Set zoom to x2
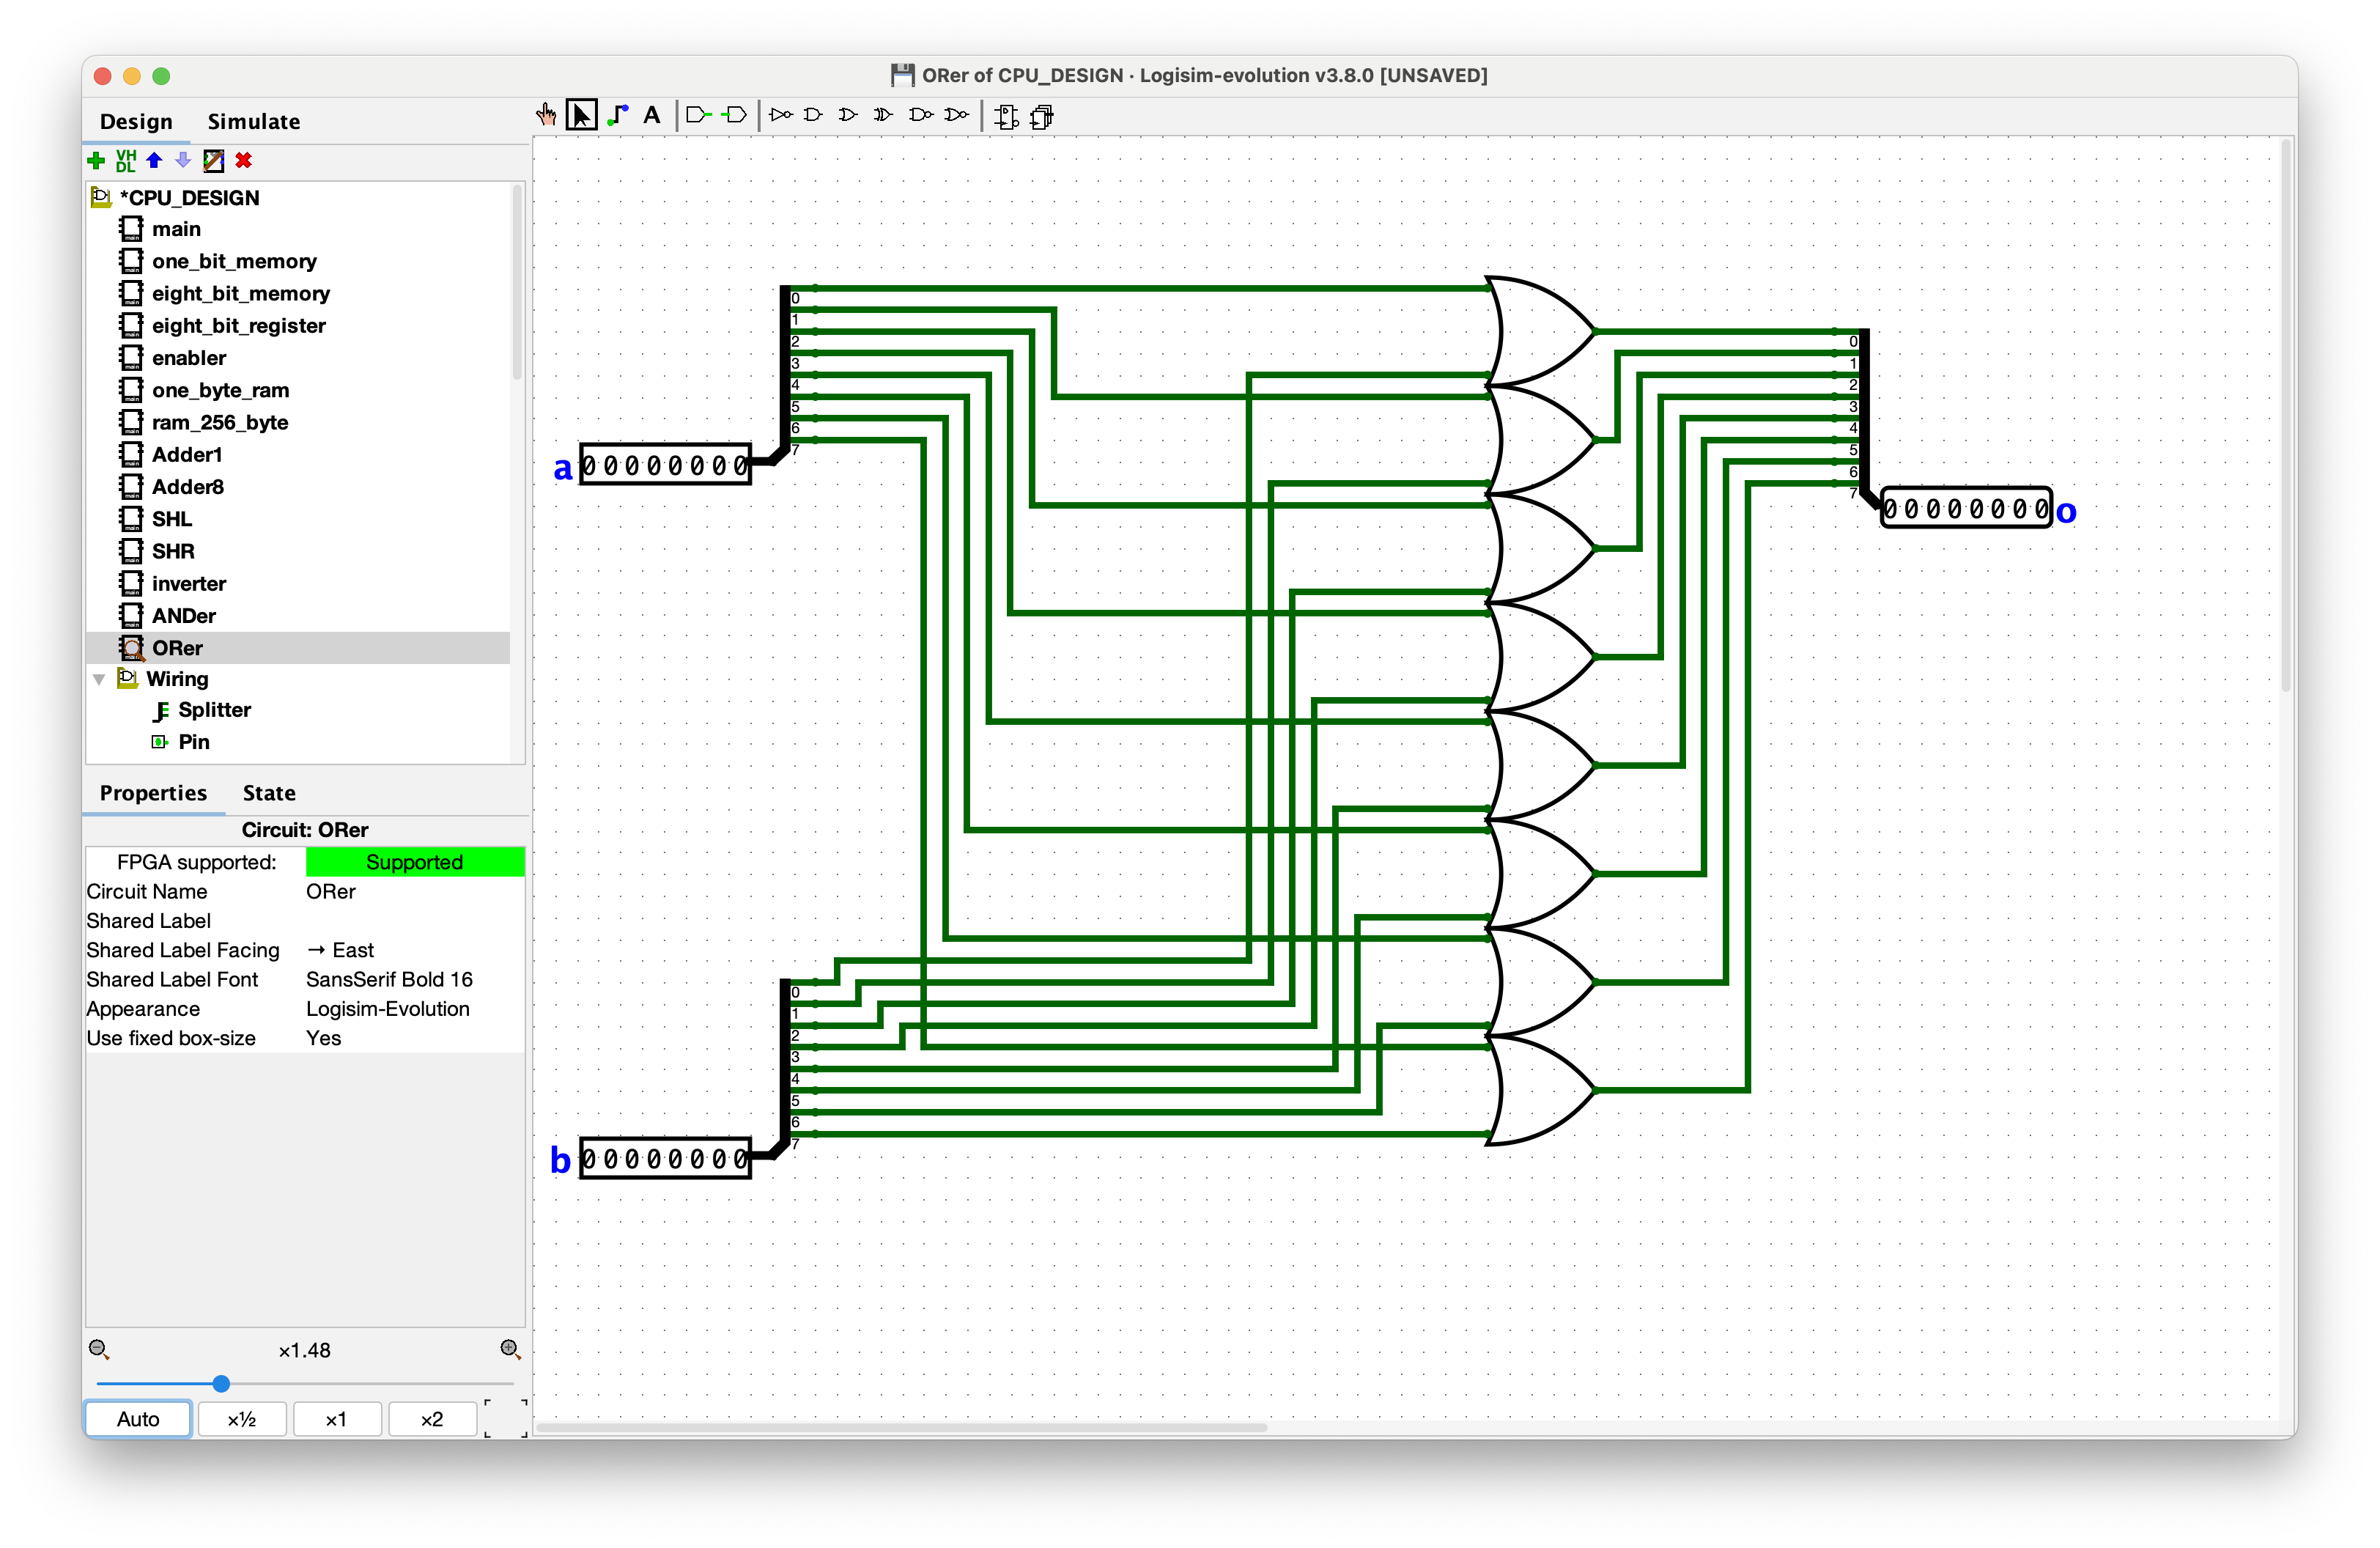This screenshot has height=1548, width=2380. 432,1419
